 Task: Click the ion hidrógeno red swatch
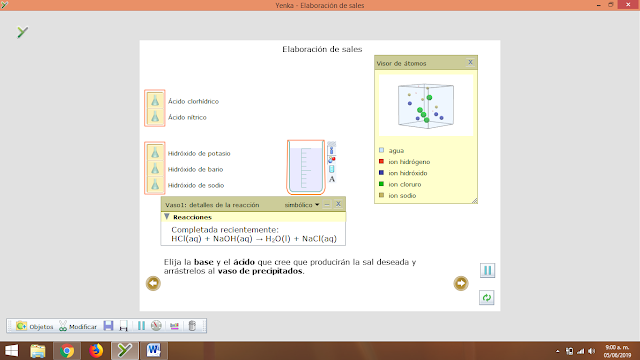[381, 162]
